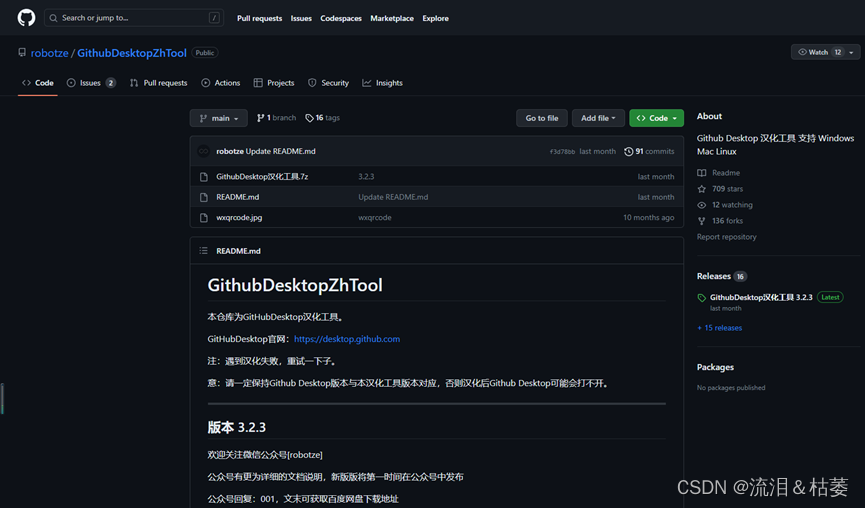865x508 pixels.
Task: Switch to the Actions tab
Action: coord(221,83)
